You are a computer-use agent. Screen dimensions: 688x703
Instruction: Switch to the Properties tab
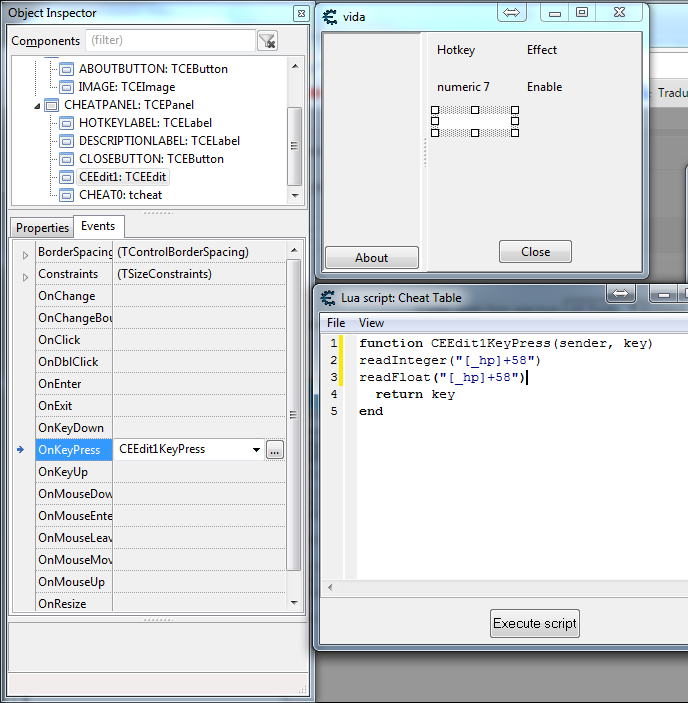(x=42, y=228)
